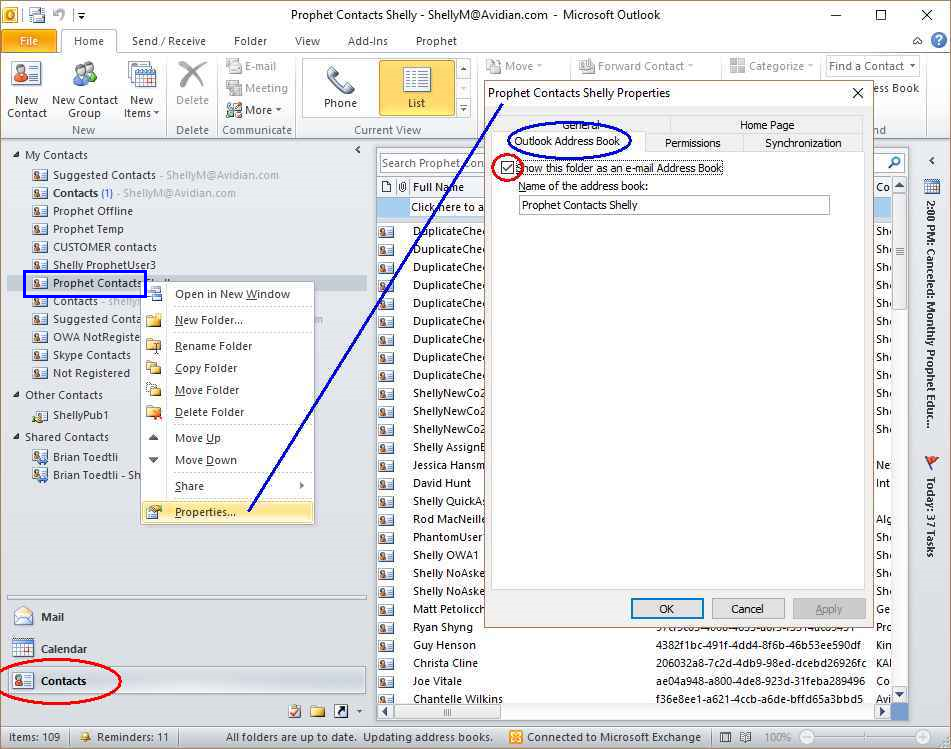
Task: Open the New Items dropdown
Action: tap(141, 90)
